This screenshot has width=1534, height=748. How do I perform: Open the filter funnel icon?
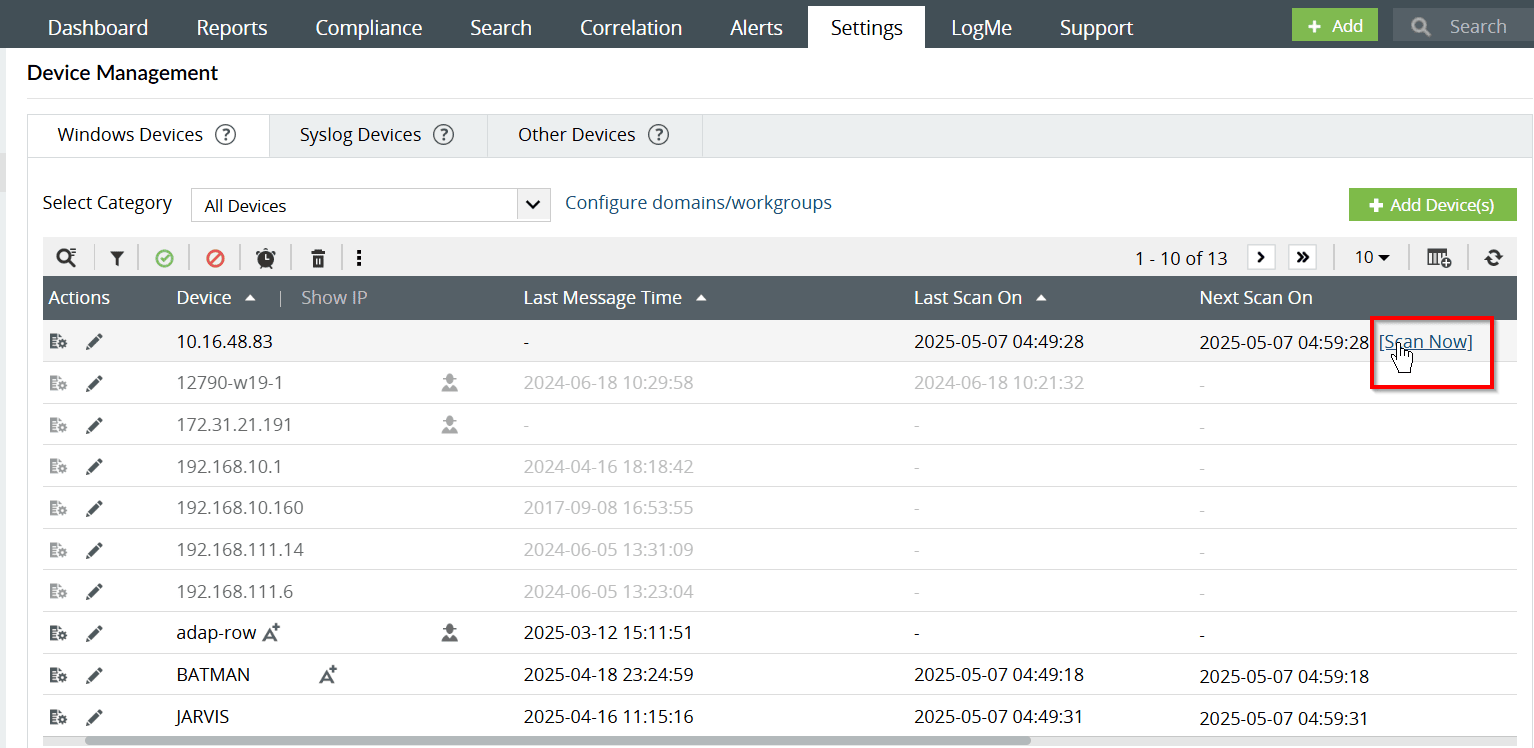[x=117, y=258]
